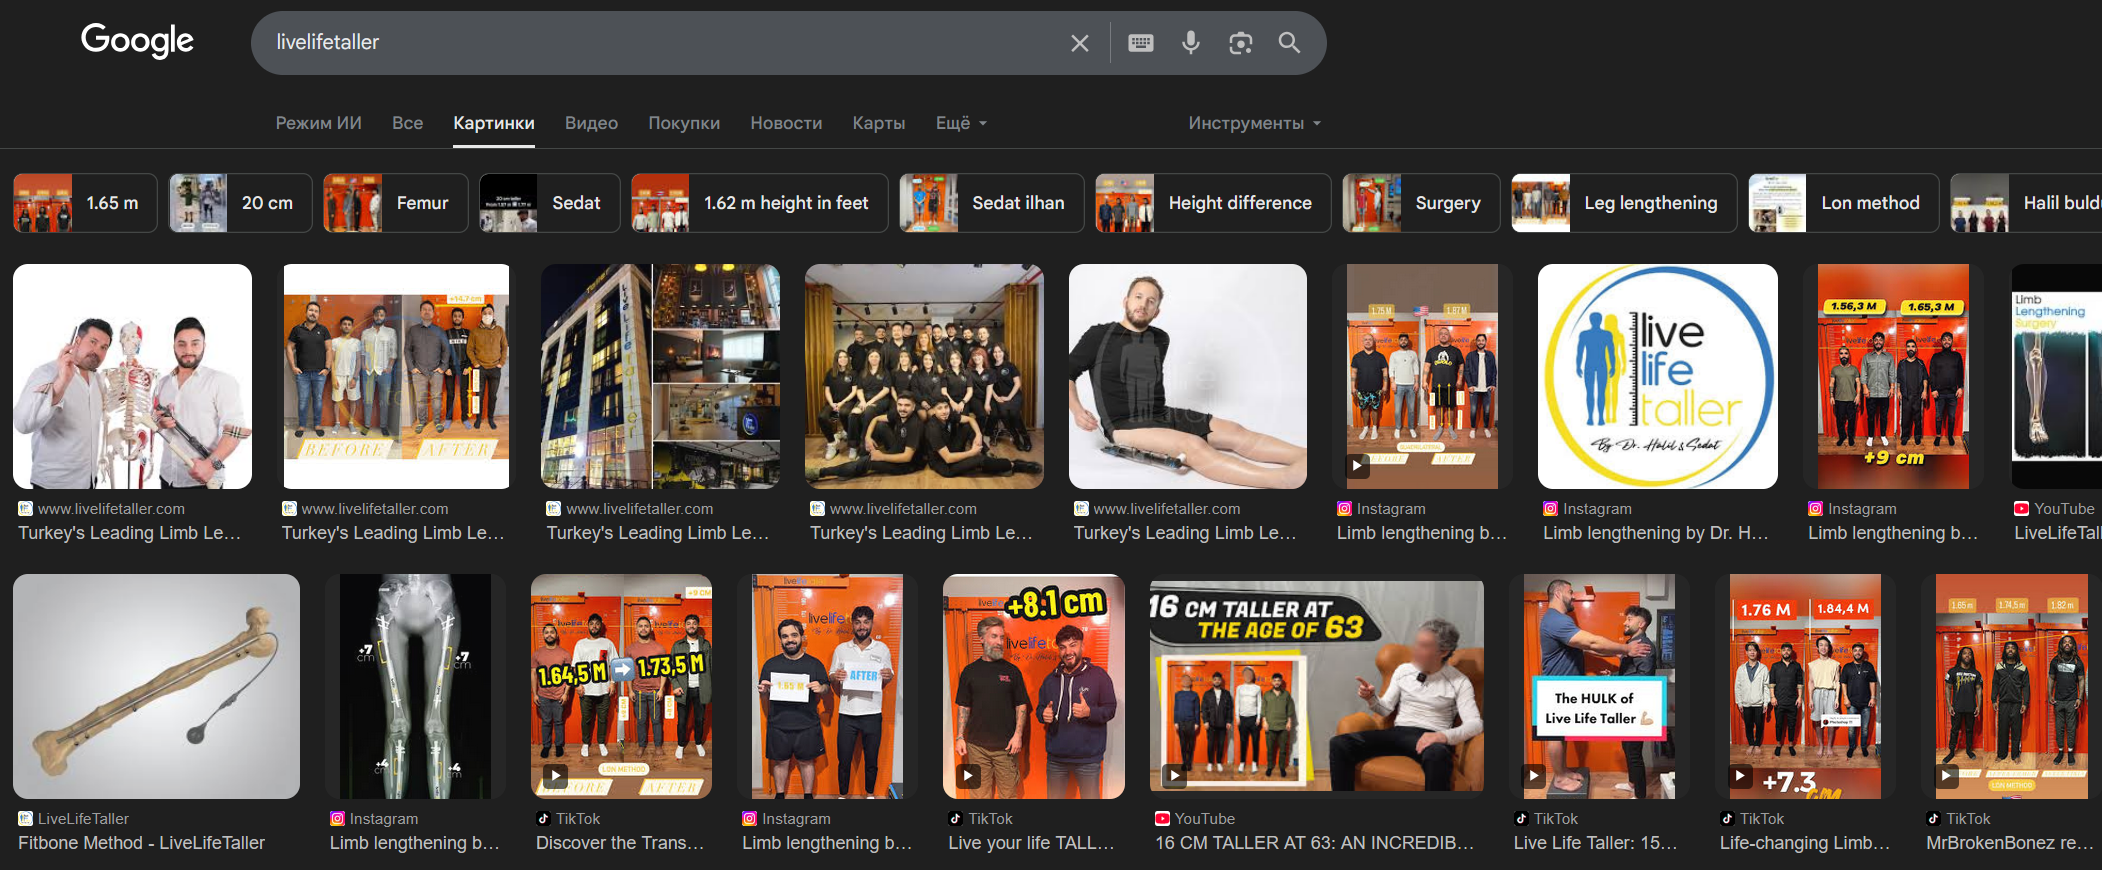Open Live Life Taller: 15… TikTok link
2102x870 pixels.
[1596, 843]
